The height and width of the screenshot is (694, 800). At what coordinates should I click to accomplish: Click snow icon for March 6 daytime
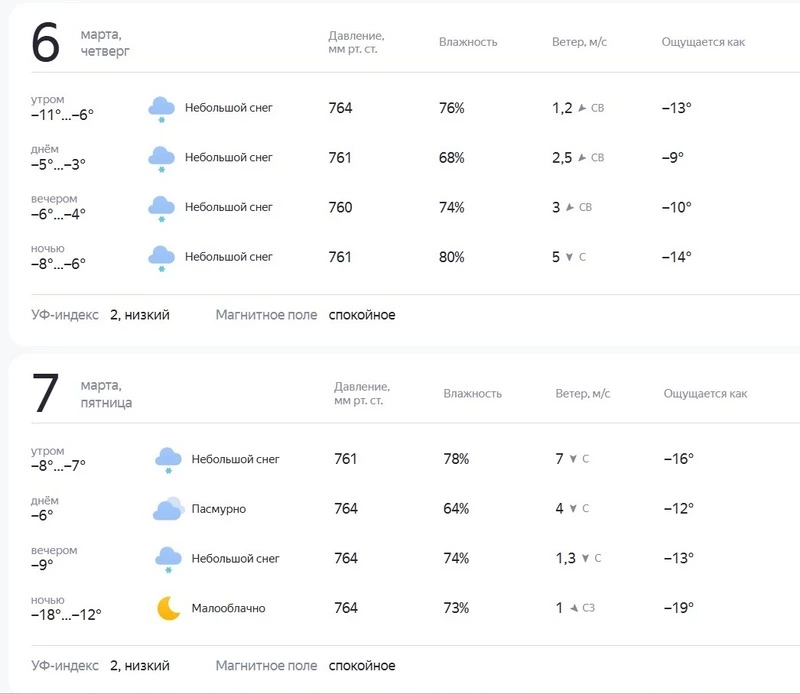[161, 158]
